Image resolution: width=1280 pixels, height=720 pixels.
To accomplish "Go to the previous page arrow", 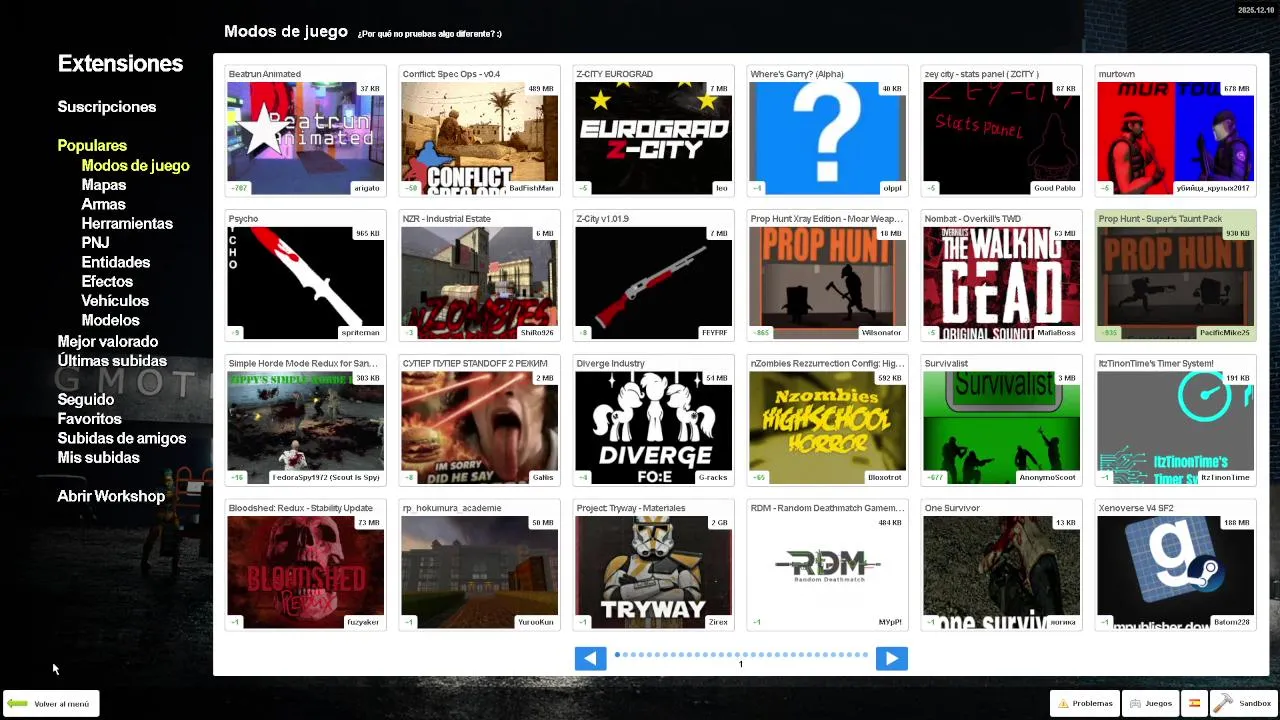I will (590, 658).
